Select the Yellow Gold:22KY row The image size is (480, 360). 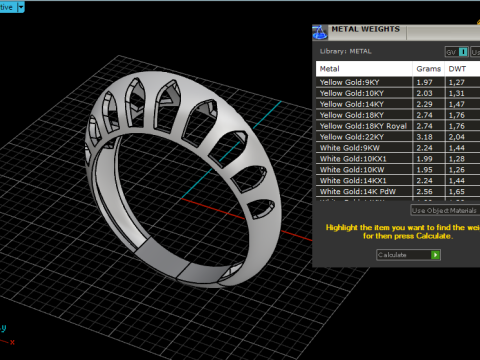point(398,137)
